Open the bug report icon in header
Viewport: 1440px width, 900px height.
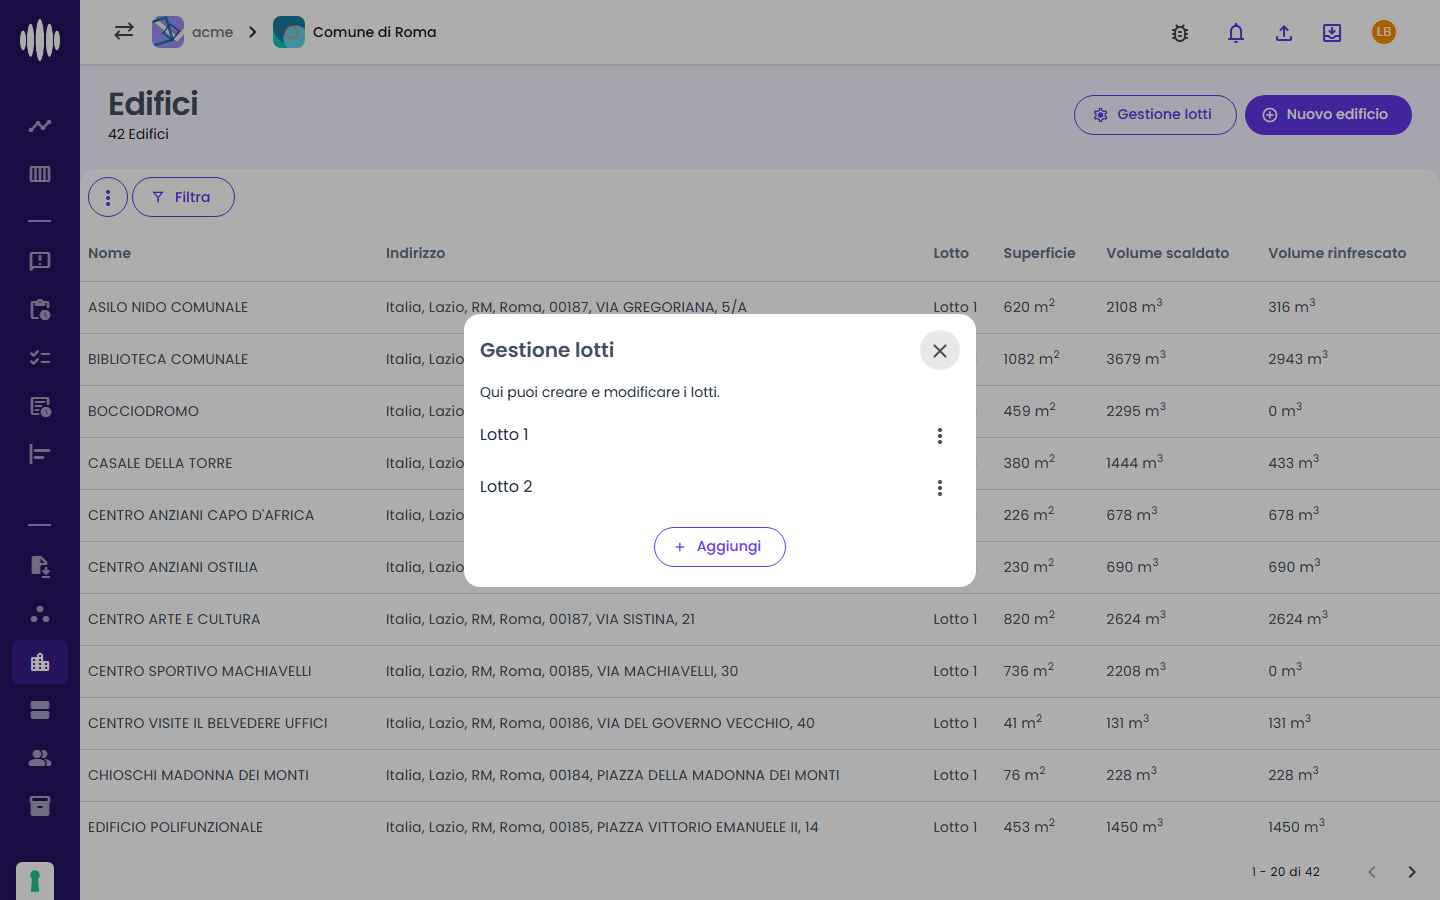(1180, 33)
